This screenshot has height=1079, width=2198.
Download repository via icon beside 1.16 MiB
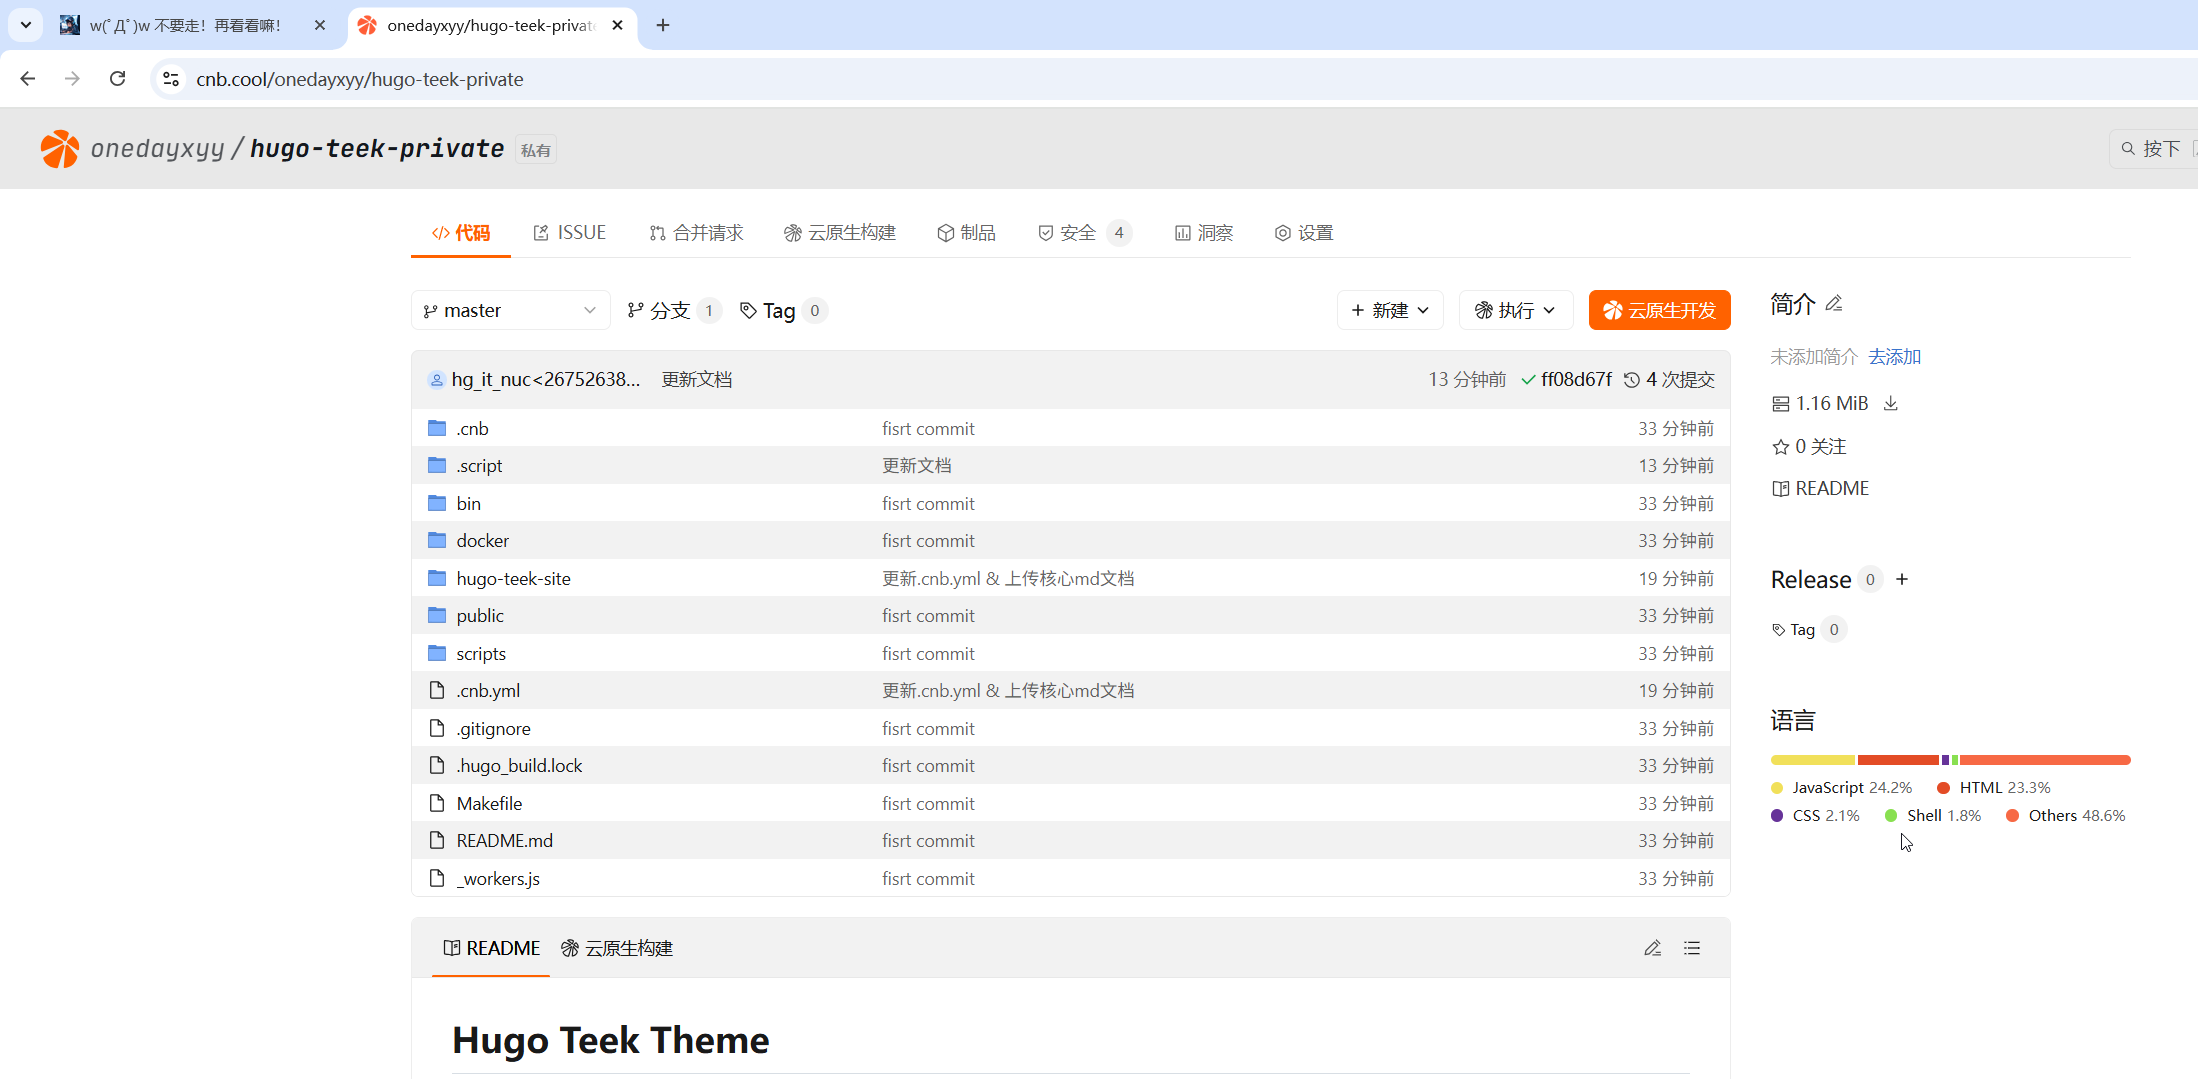point(1890,403)
